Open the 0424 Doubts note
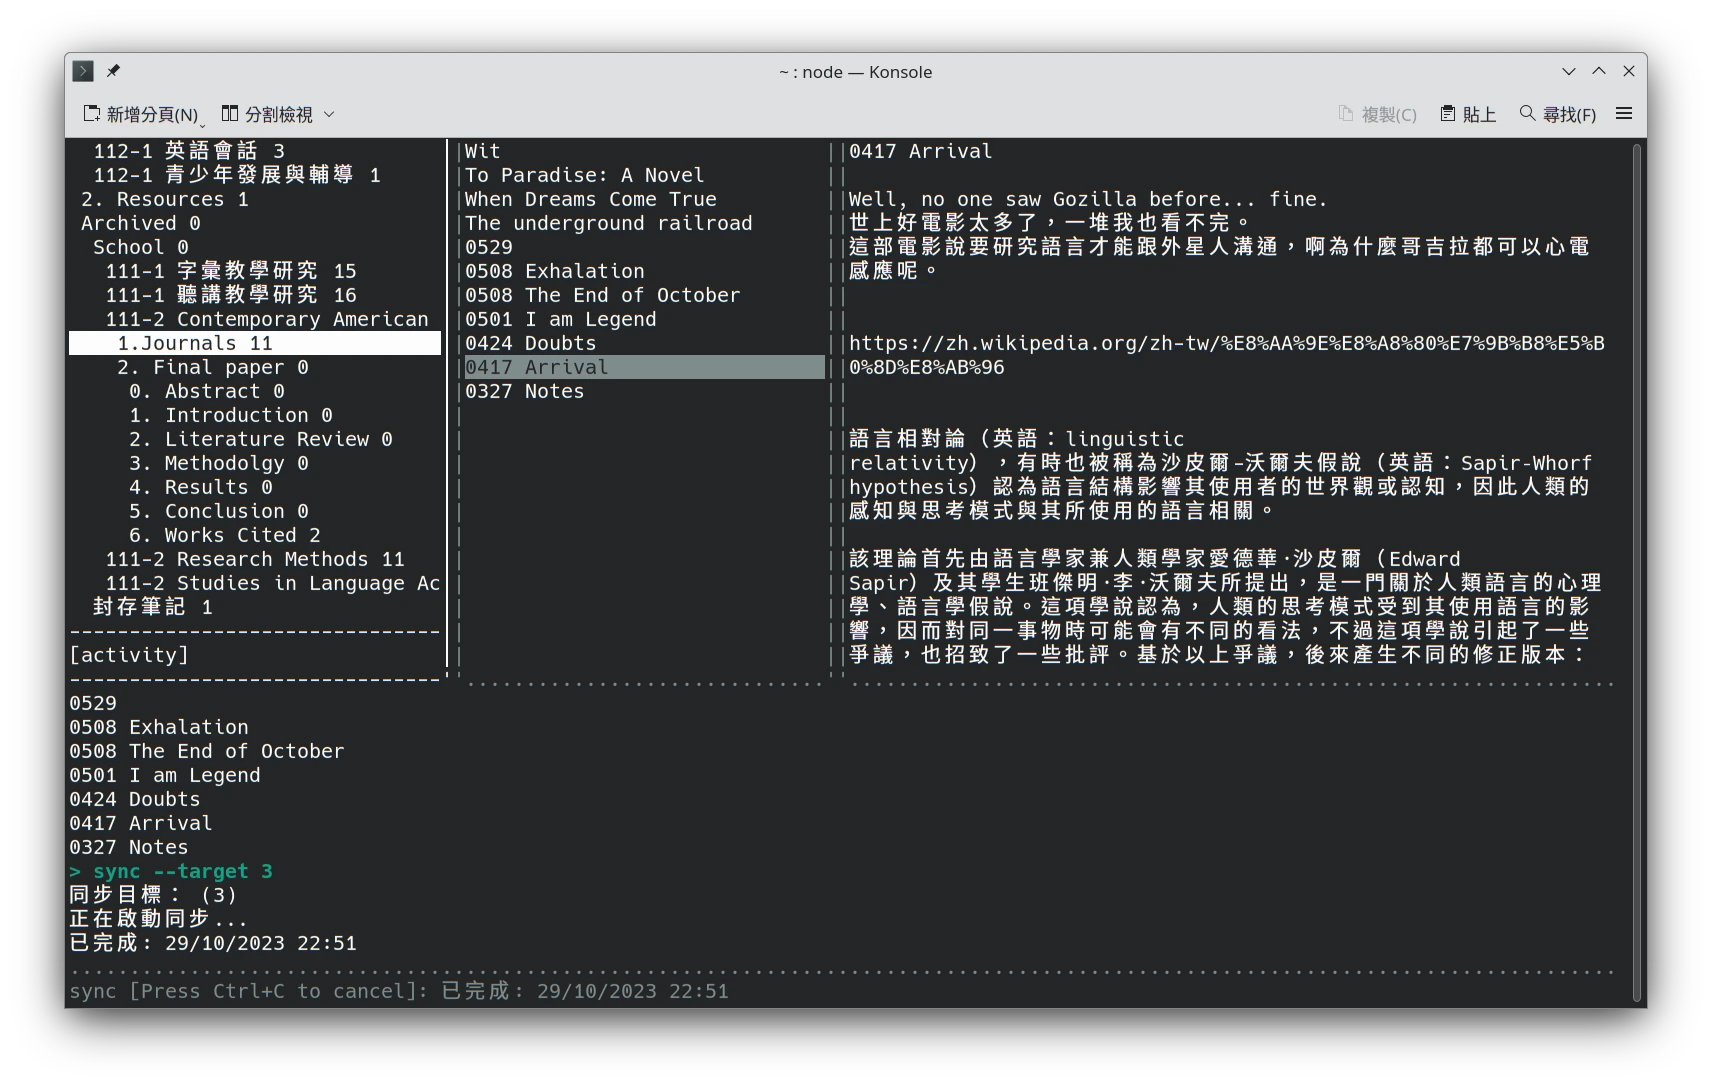Image resolution: width=1712 pixels, height=1085 pixels. [x=531, y=343]
